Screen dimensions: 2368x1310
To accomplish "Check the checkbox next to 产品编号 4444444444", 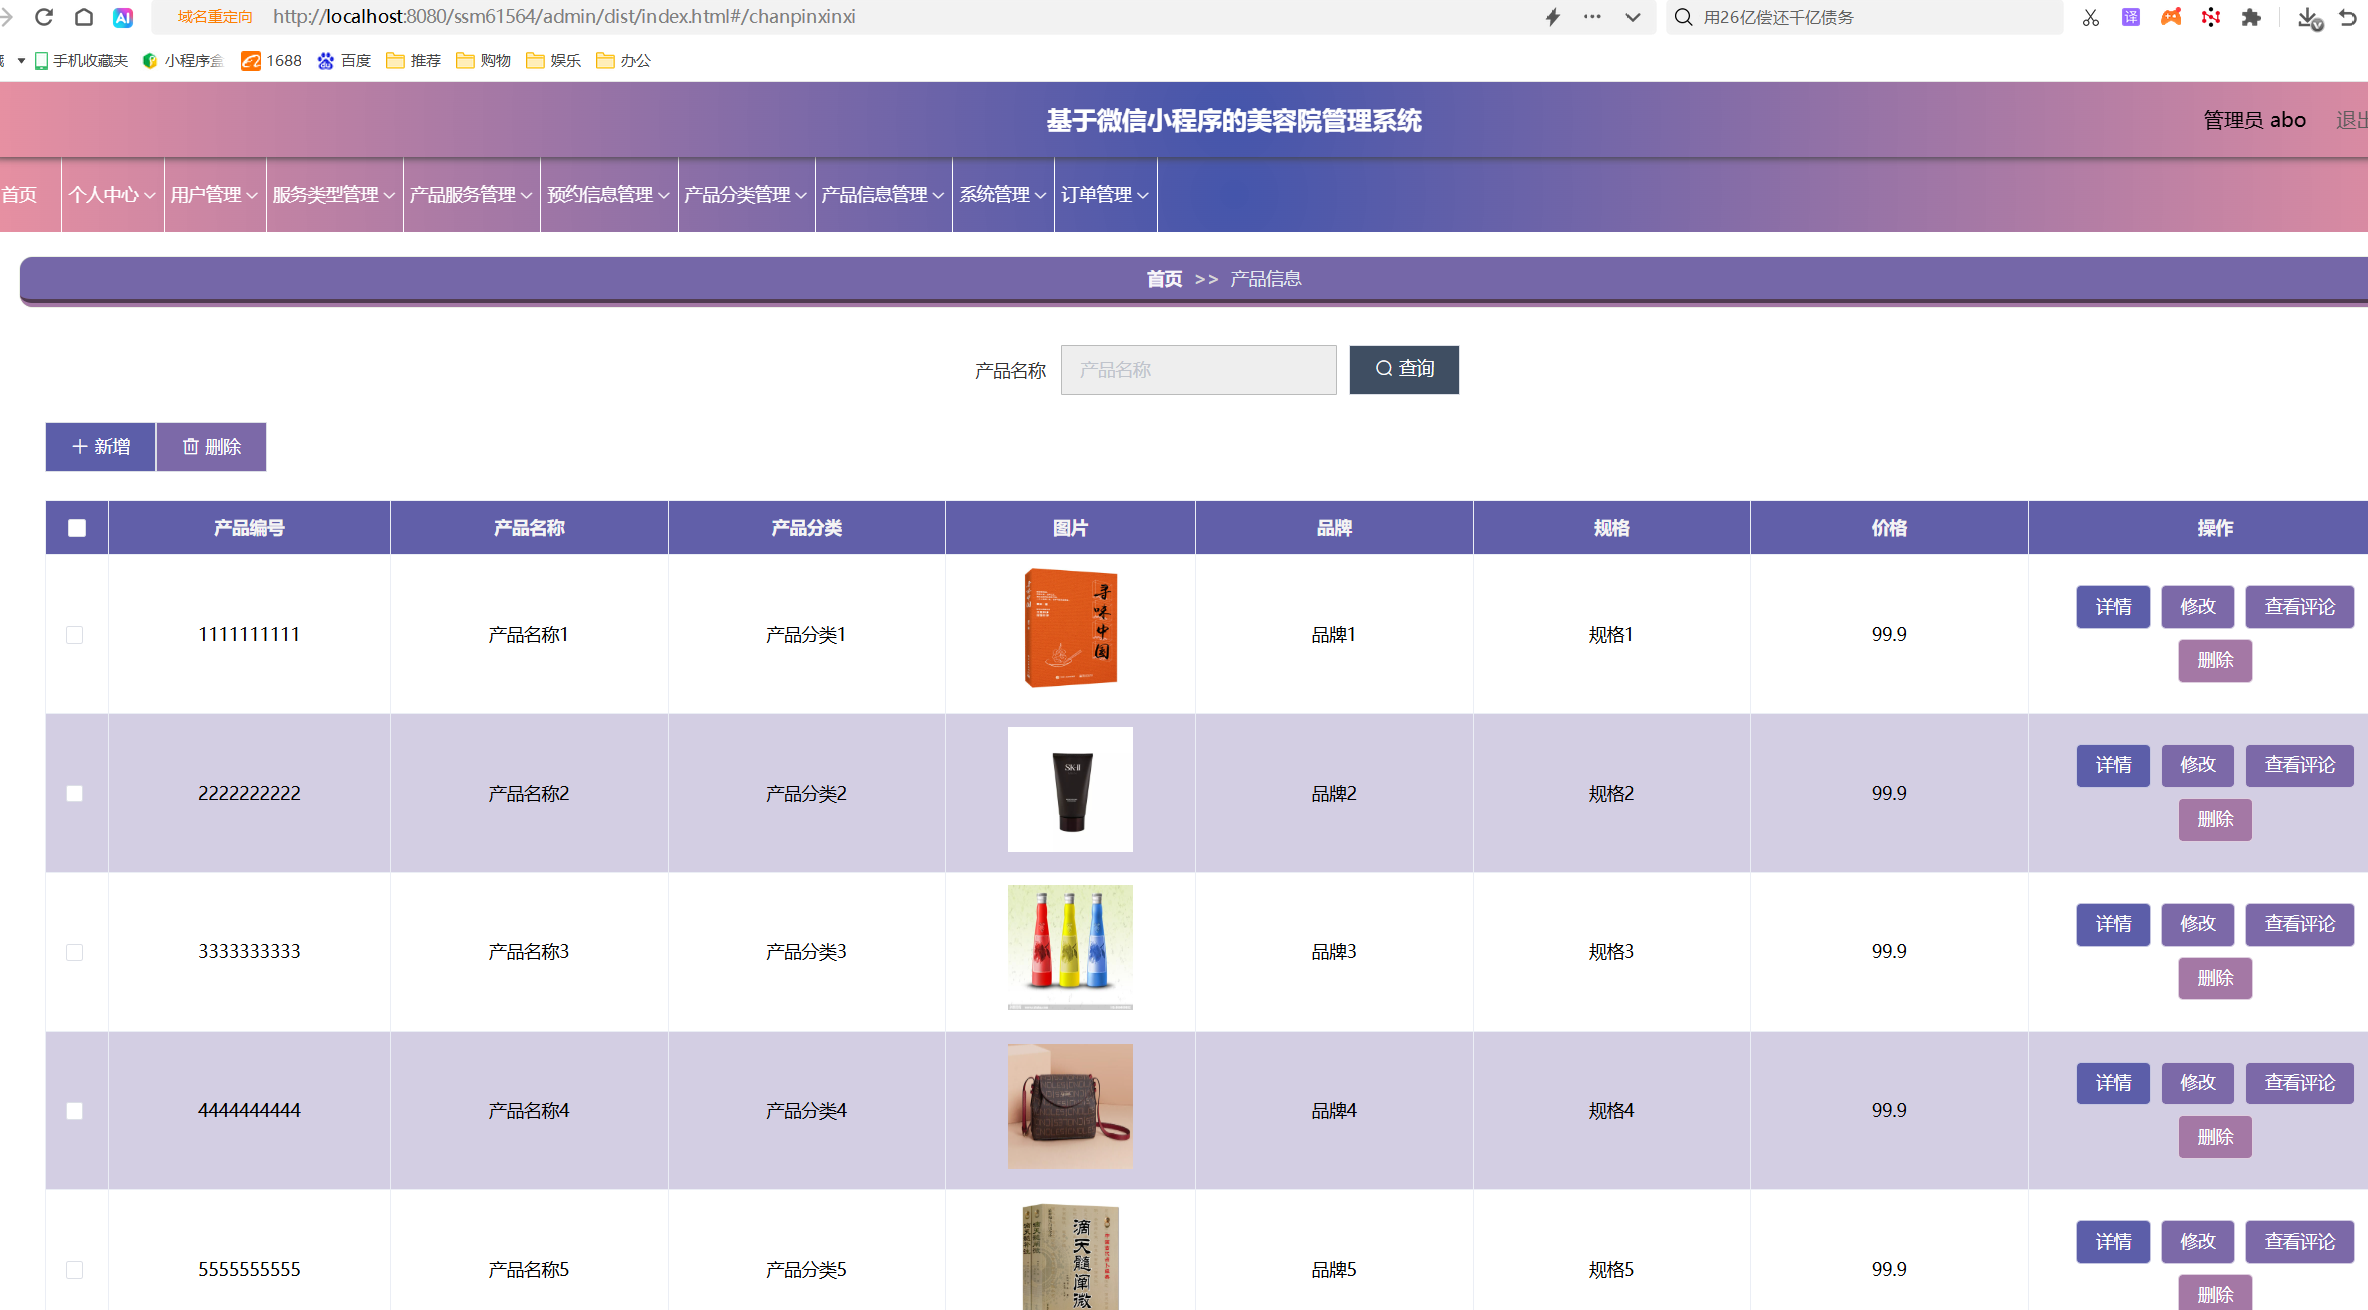I will click(x=75, y=1110).
